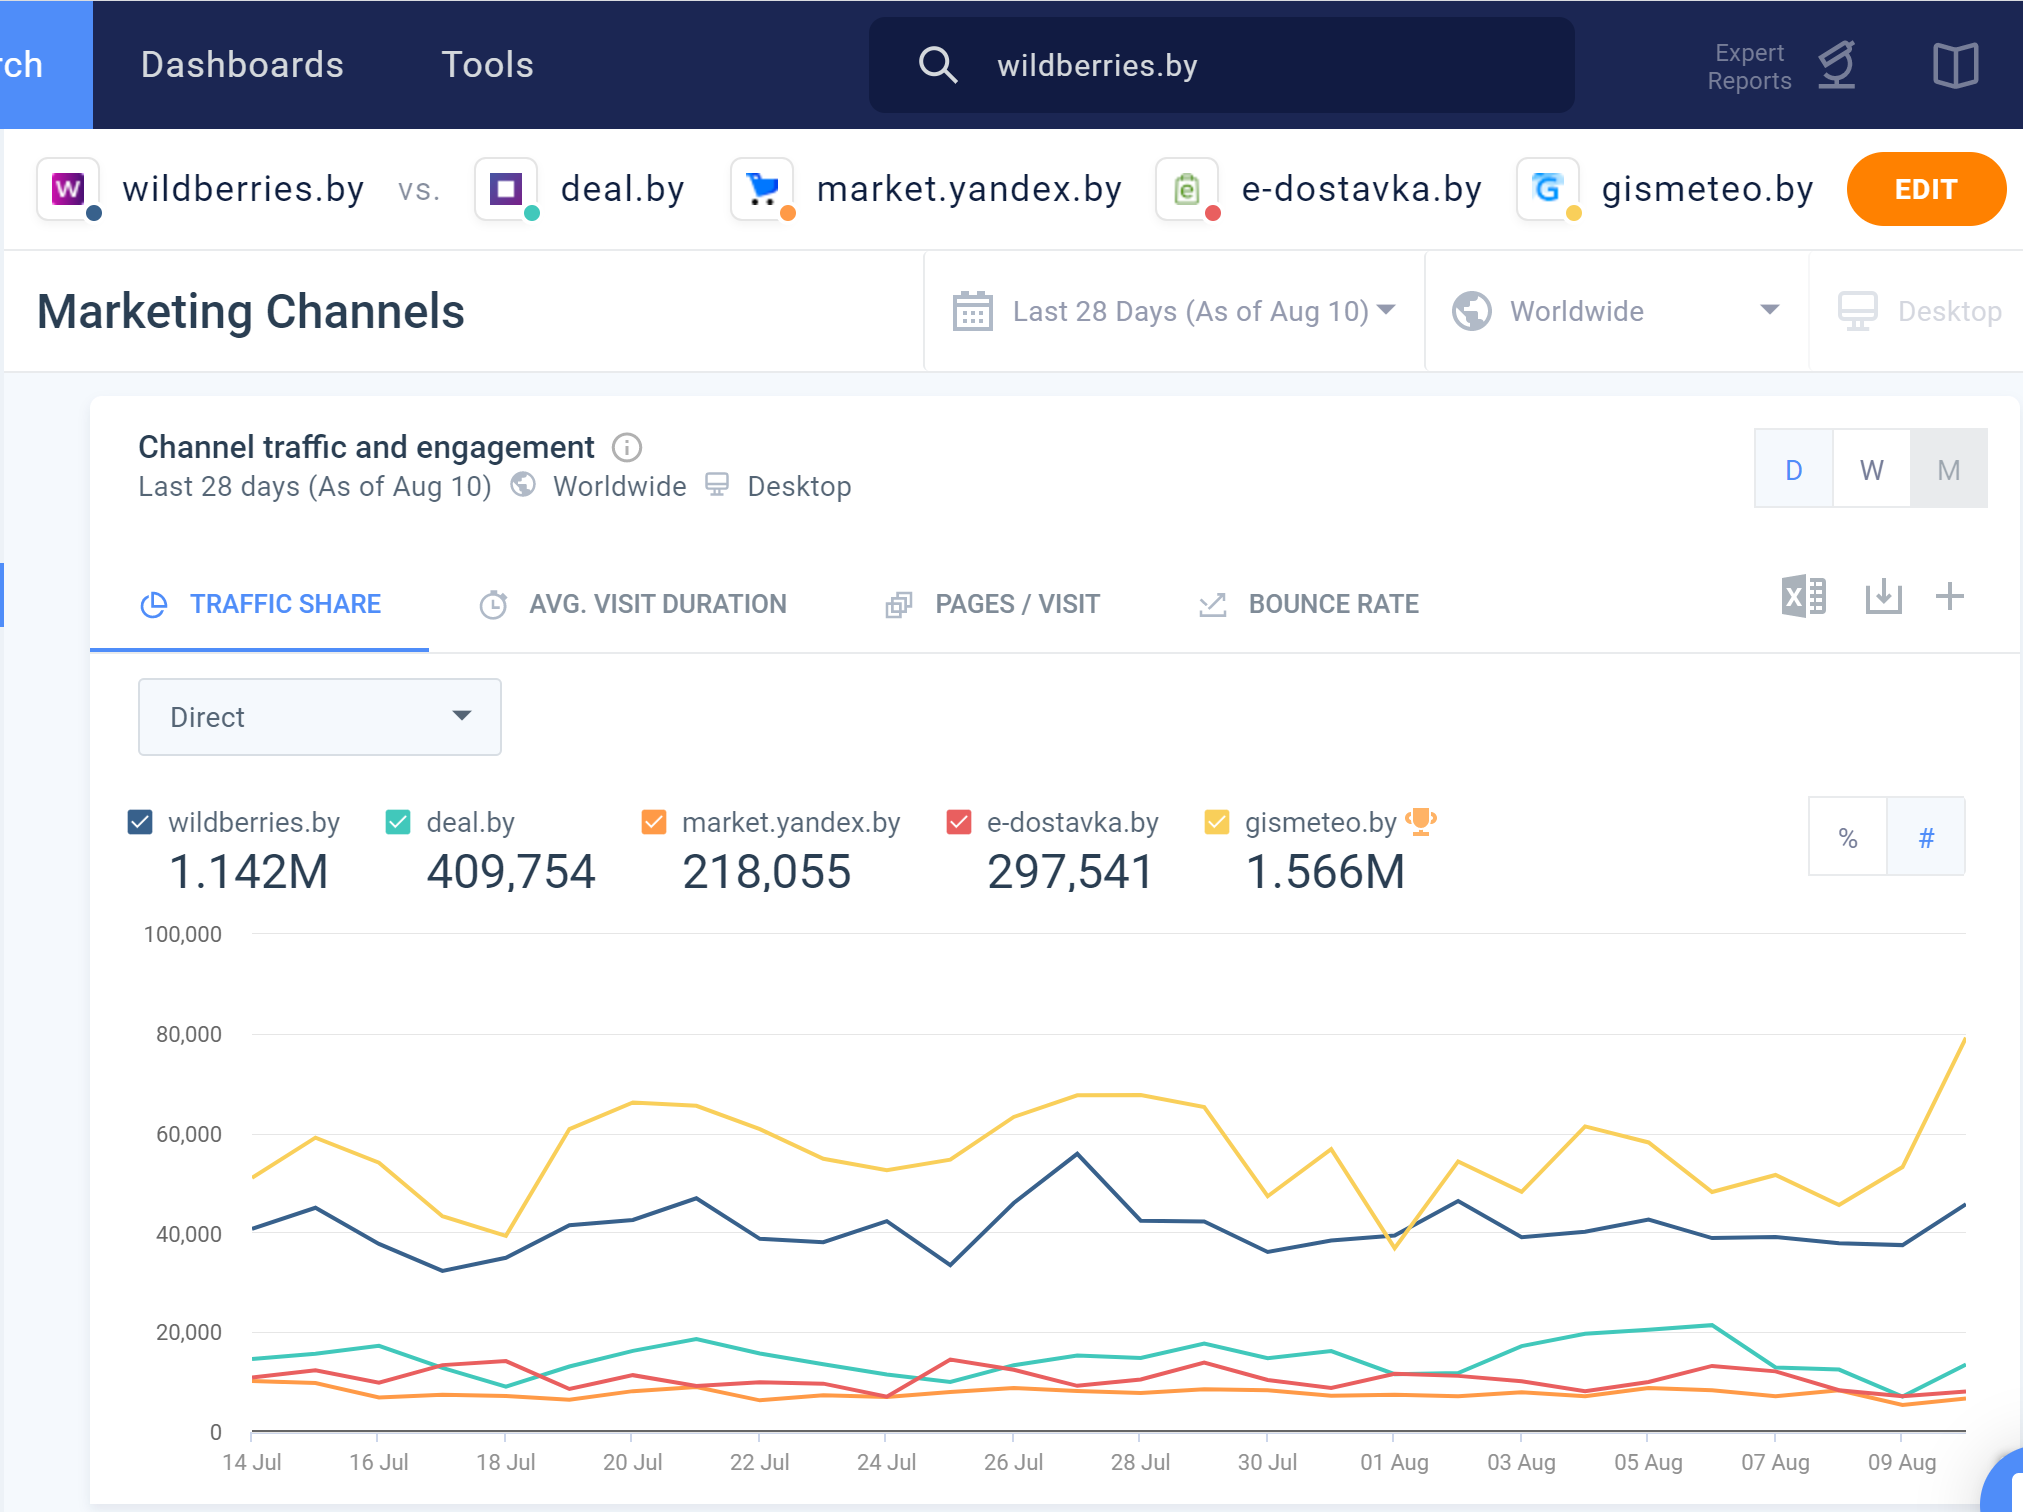Click the wildberries.by competitor name
The height and width of the screenshot is (1512, 2023).
tap(243, 189)
